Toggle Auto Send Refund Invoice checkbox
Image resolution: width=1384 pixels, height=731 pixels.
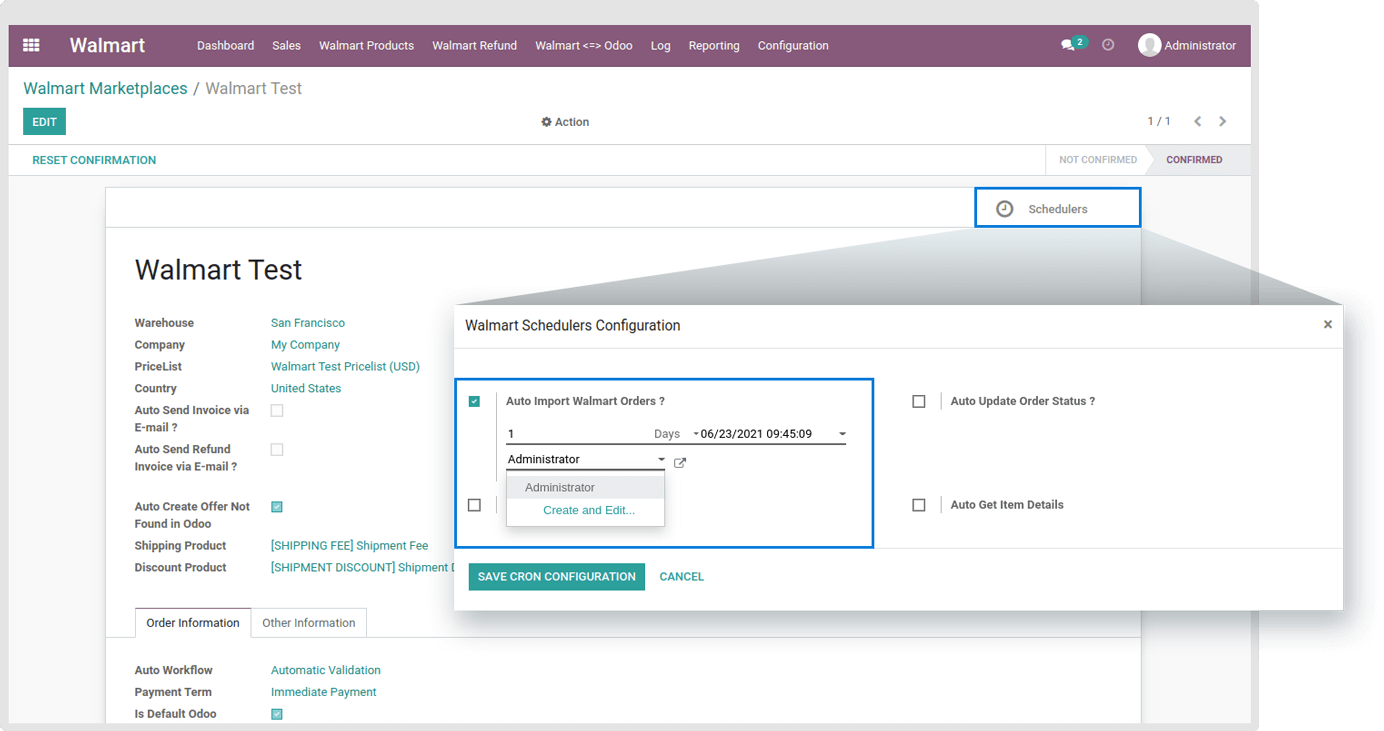pos(277,449)
